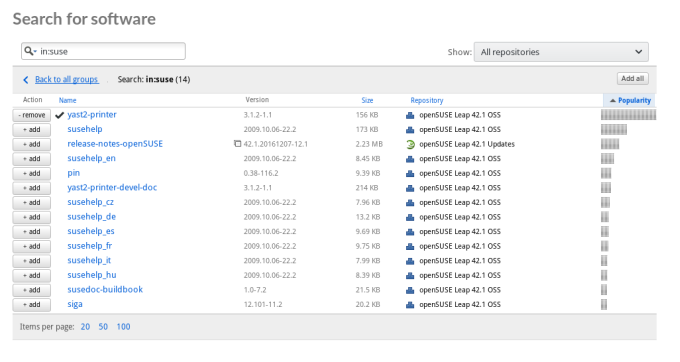Viewport: 680px width, 362px height.
Task: Click repository icon in susehelp_cz row
Action: (410, 203)
